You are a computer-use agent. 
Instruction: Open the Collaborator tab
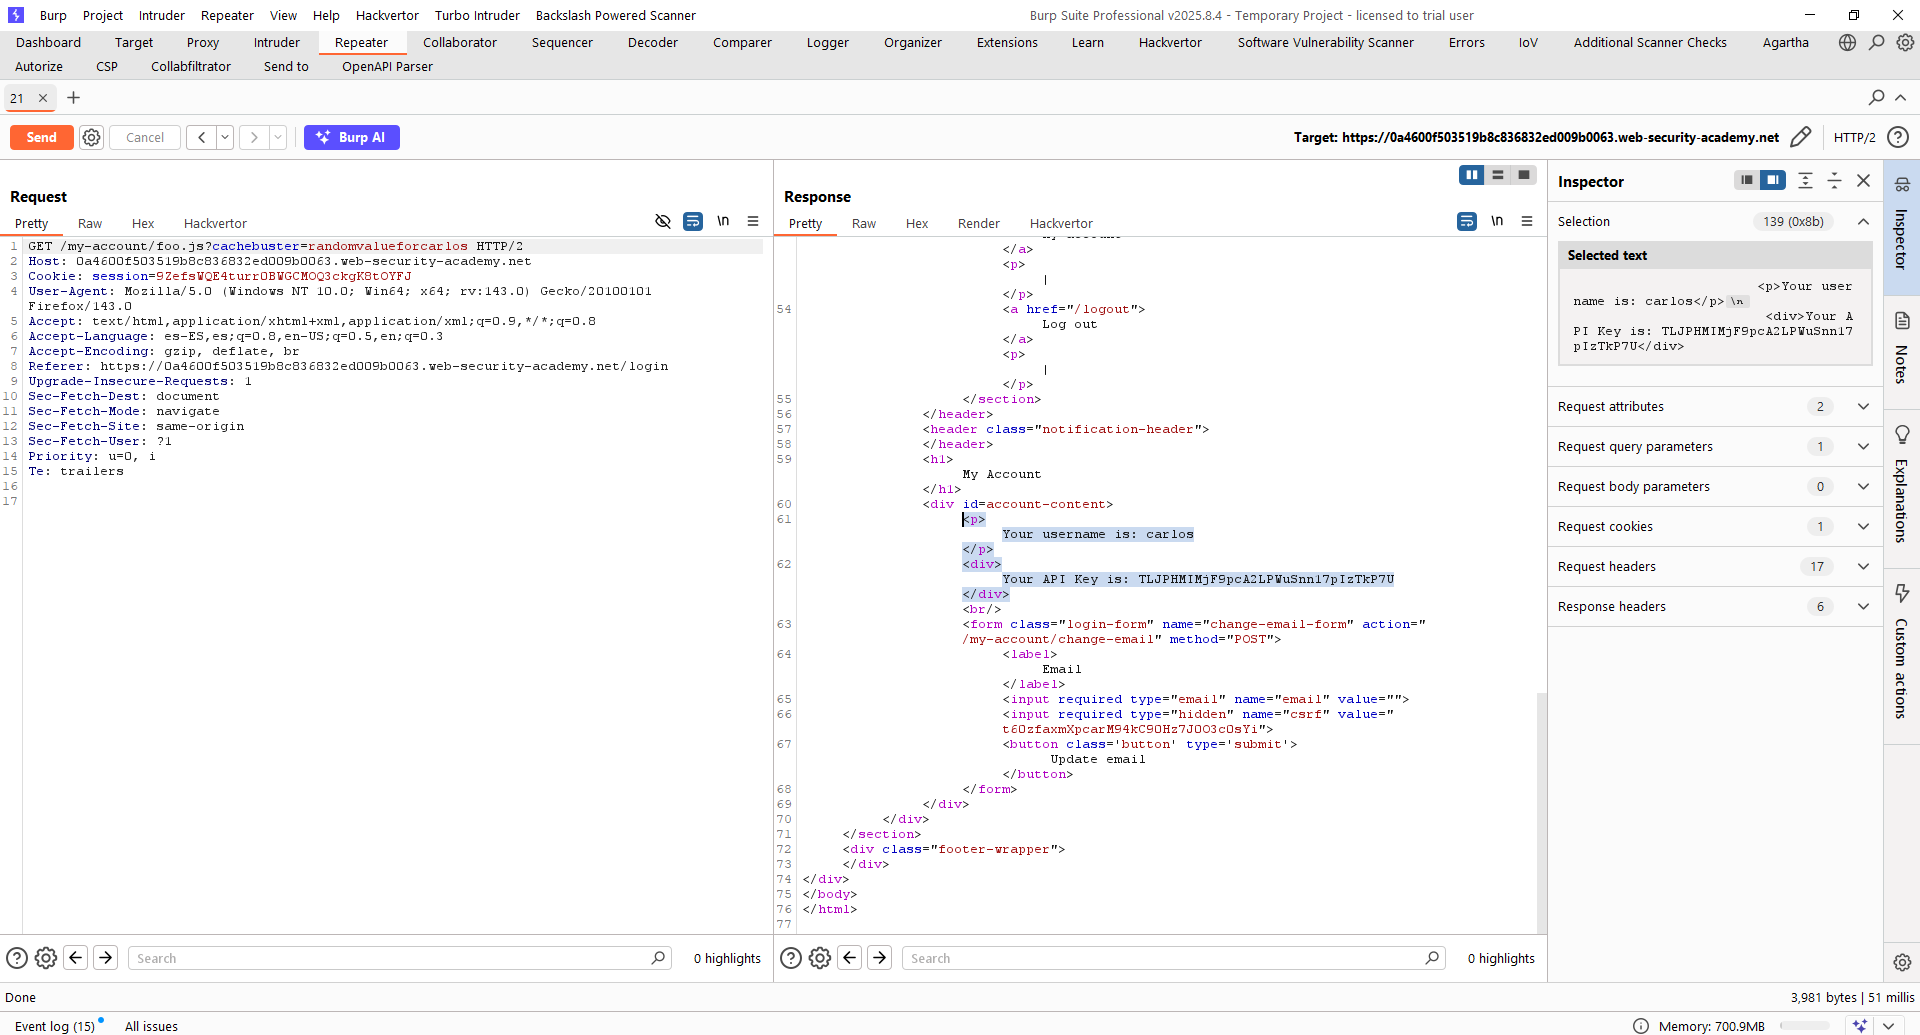pos(459,42)
